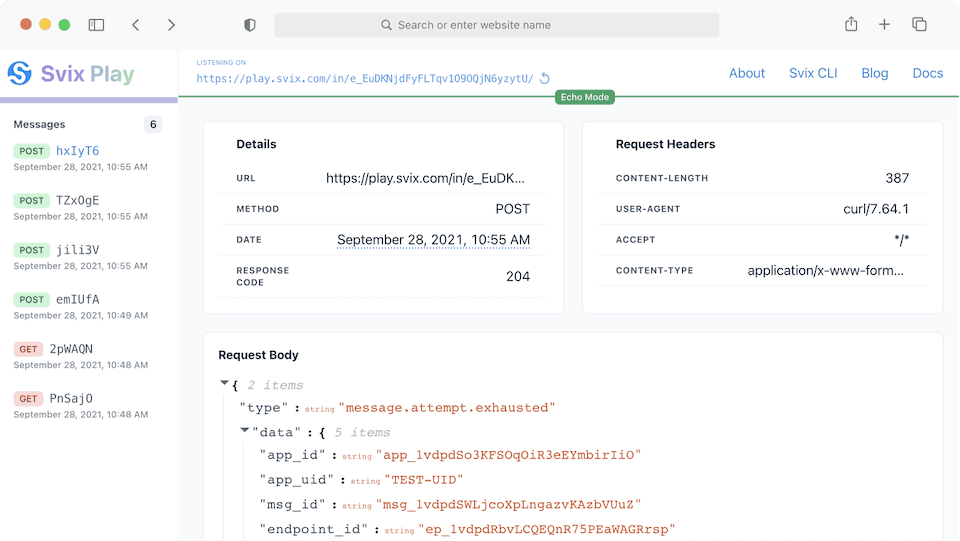Open the privacy shield icon
Viewport: 960px width, 541px height.
point(250,25)
